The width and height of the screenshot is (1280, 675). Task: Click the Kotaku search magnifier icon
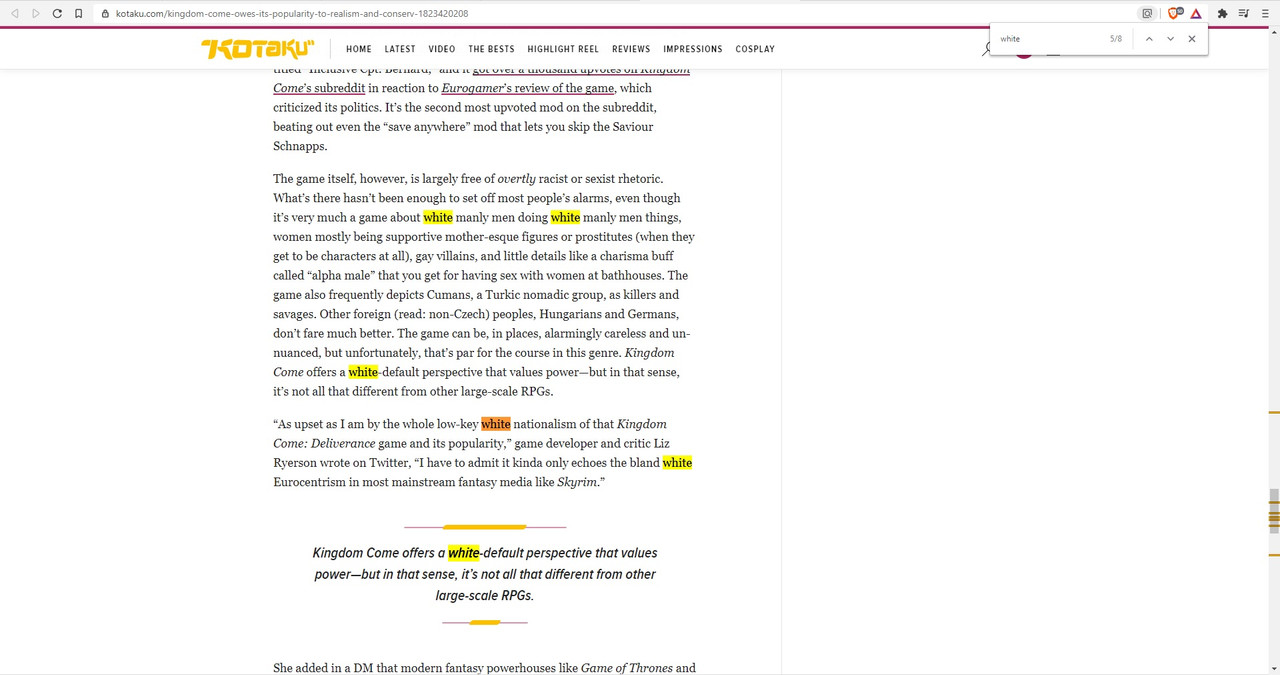click(987, 49)
